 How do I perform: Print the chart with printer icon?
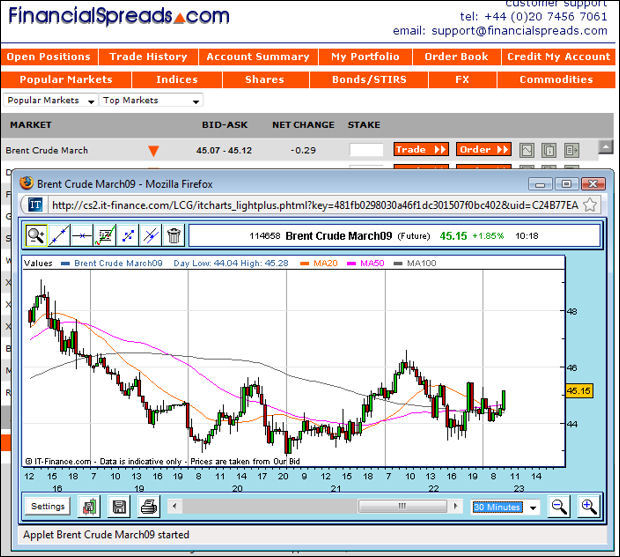(x=149, y=507)
